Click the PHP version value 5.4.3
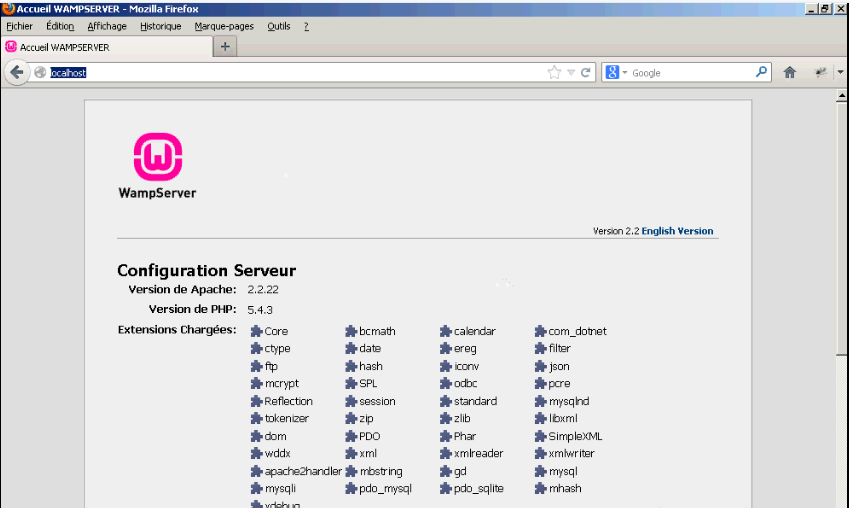The width and height of the screenshot is (849, 508). tap(260, 310)
